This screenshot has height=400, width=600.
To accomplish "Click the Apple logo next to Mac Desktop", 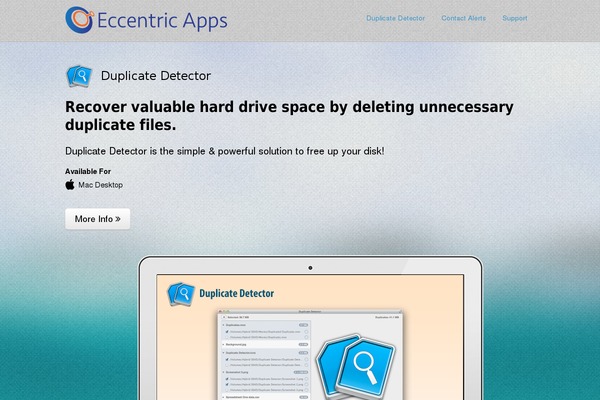I will 70,184.
